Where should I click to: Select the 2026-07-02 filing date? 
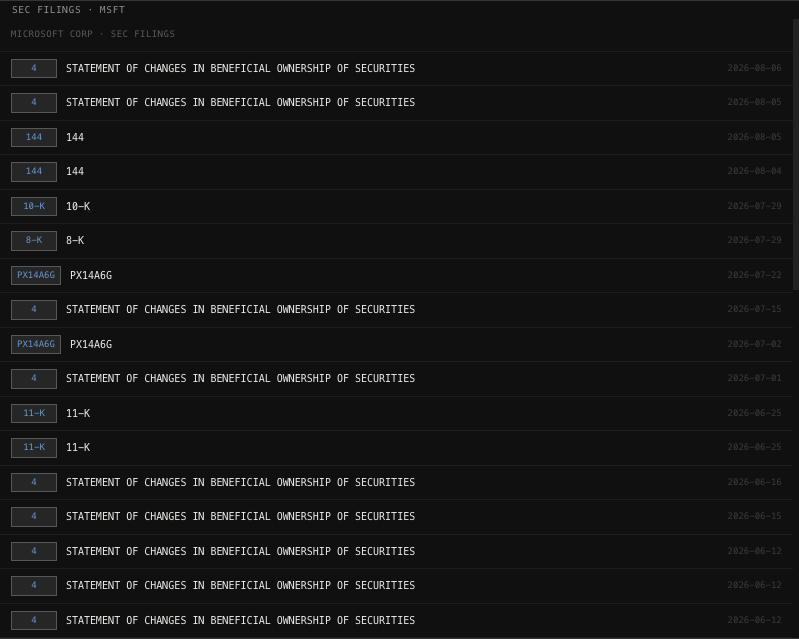754,344
